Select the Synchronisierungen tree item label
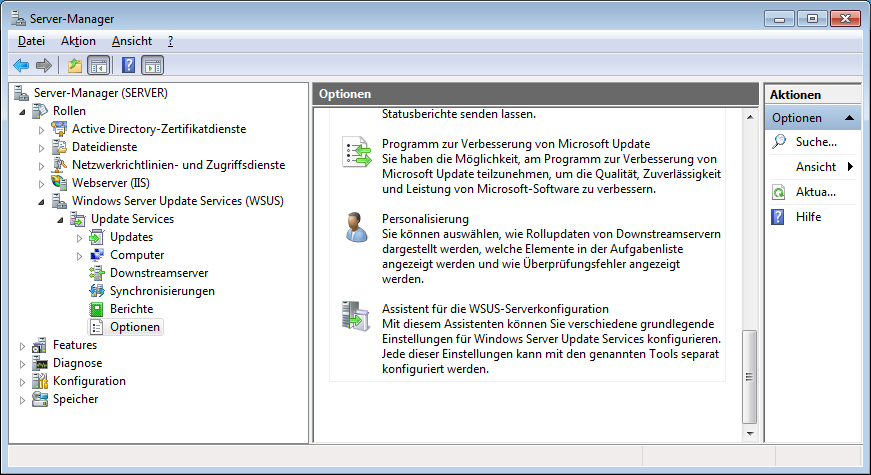The height and width of the screenshot is (475, 871). point(162,291)
